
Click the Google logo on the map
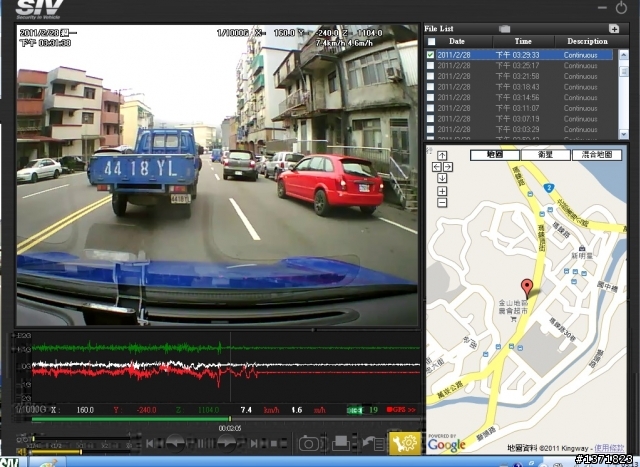point(447,445)
